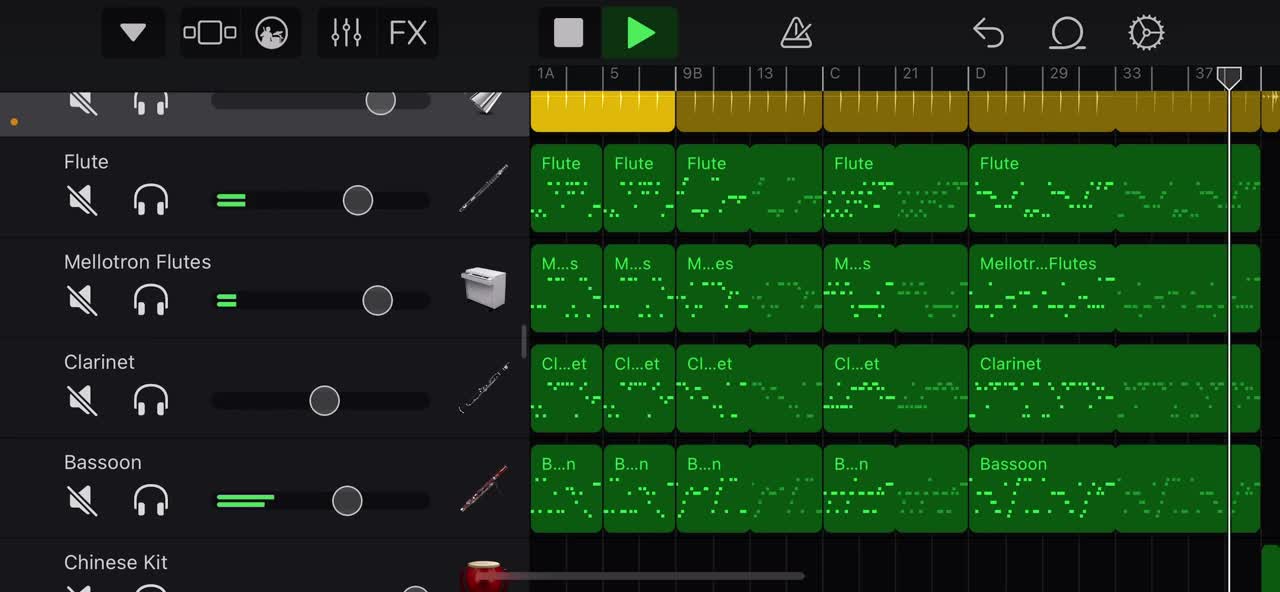The image size is (1280, 592).
Task: Select the track header resize handle
Action: coord(524,342)
